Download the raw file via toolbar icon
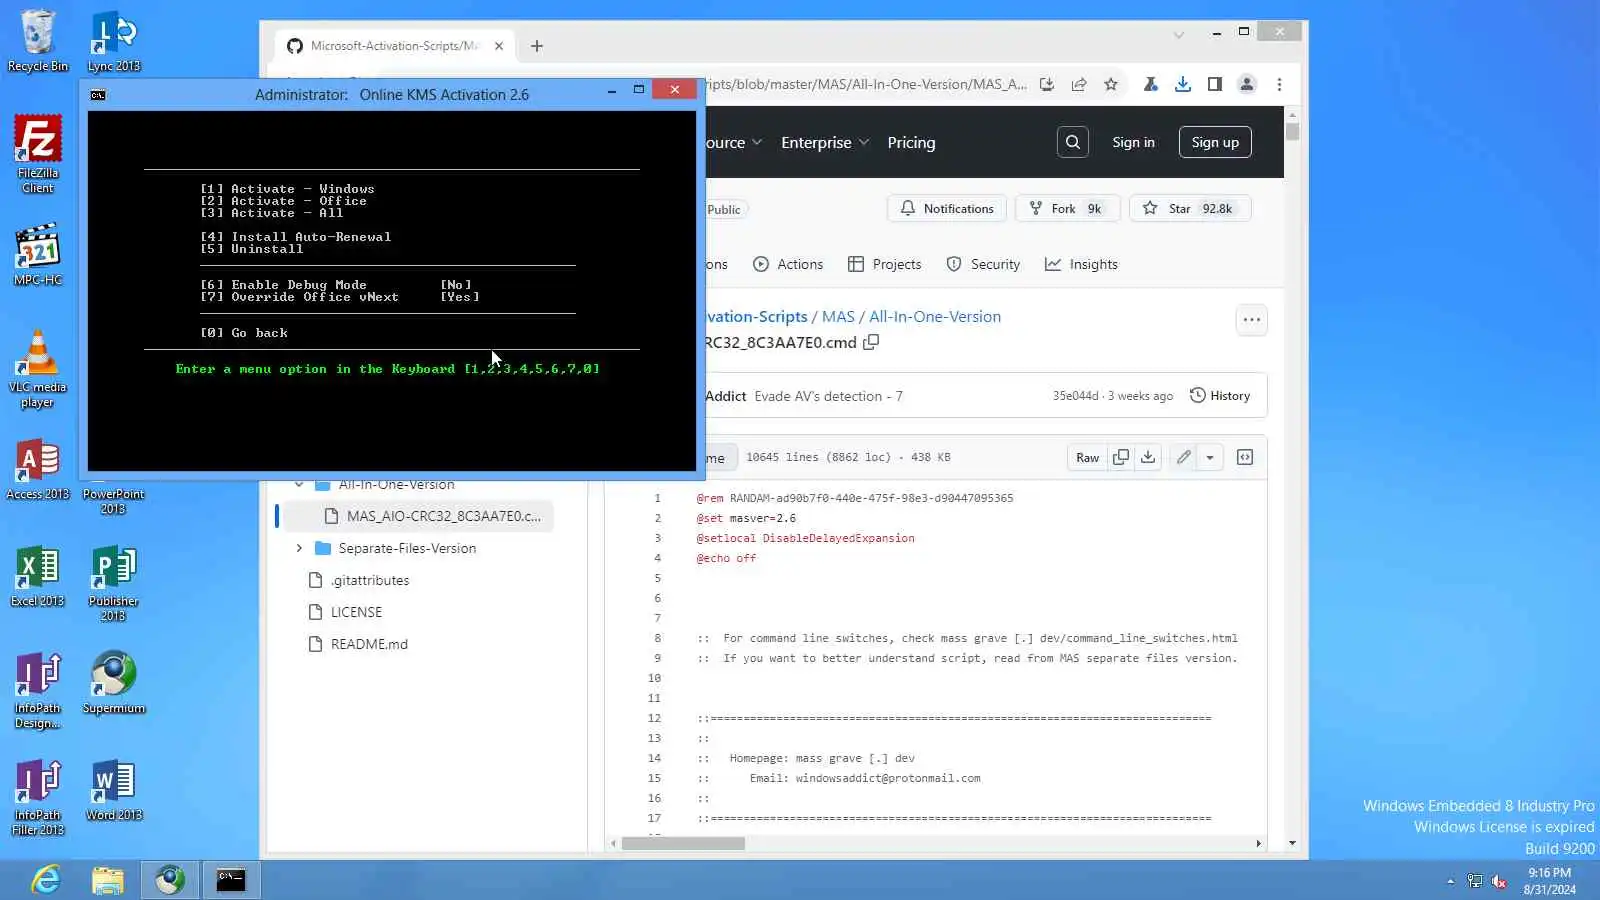This screenshot has height=900, width=1600. 1148,457
